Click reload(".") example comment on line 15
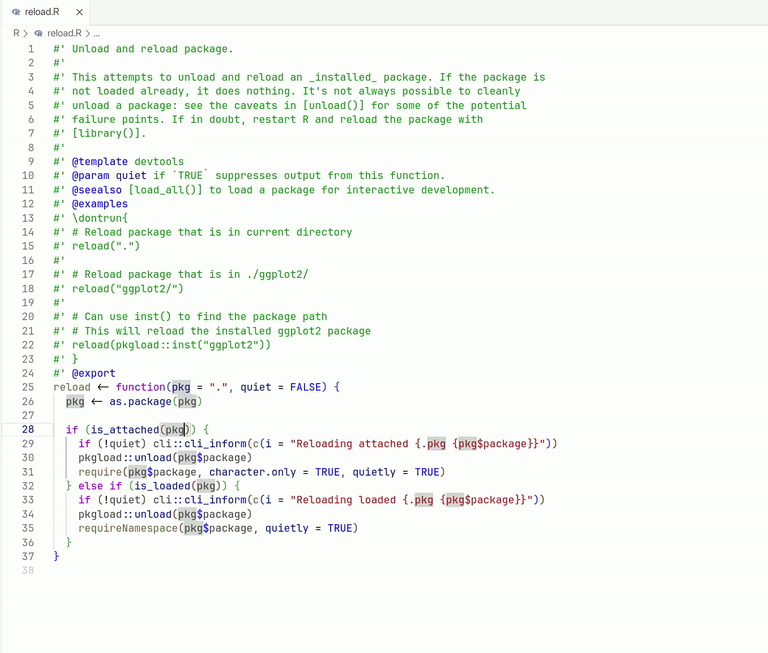Screen dimensions: 768x653 [106, 246]
